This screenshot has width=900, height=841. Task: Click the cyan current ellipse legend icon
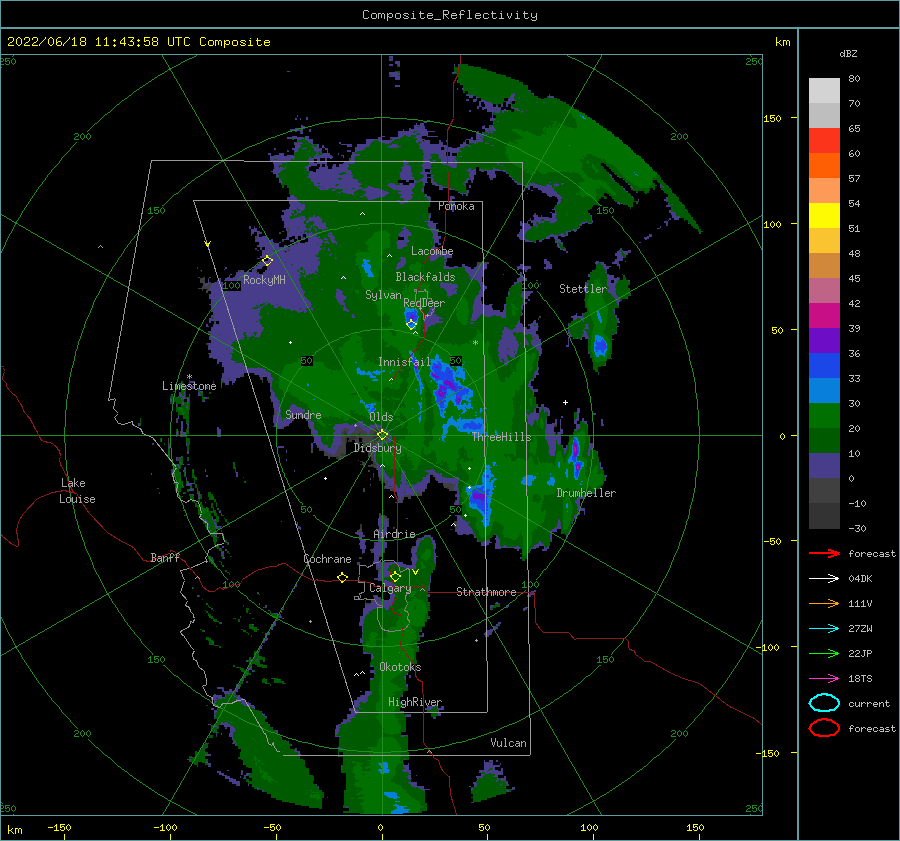coord(824,703)
